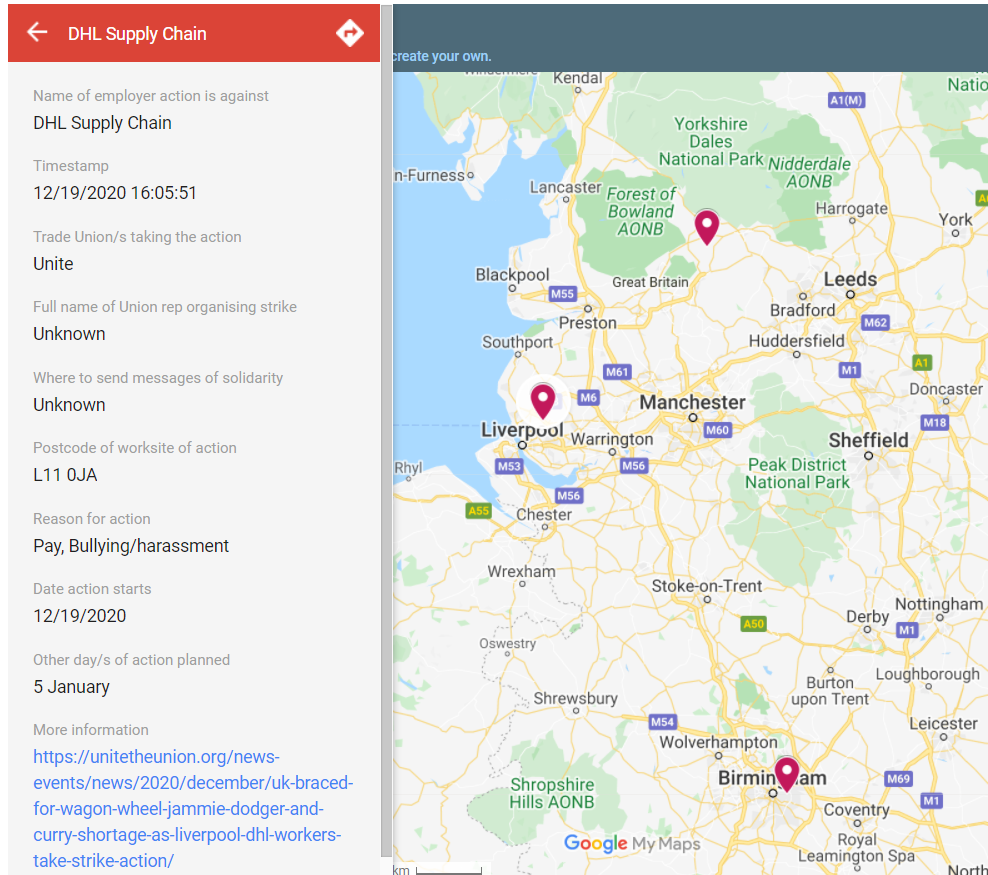This screenshot has height=875, width=988.
Task: Click the Yorkshire Dales National Park label
Action: point(711,141)
